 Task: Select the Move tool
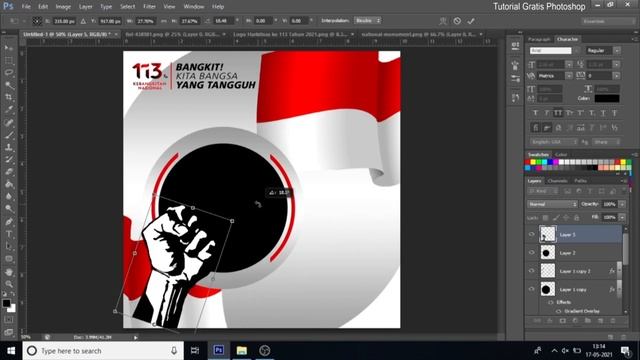tap(9, 48)
